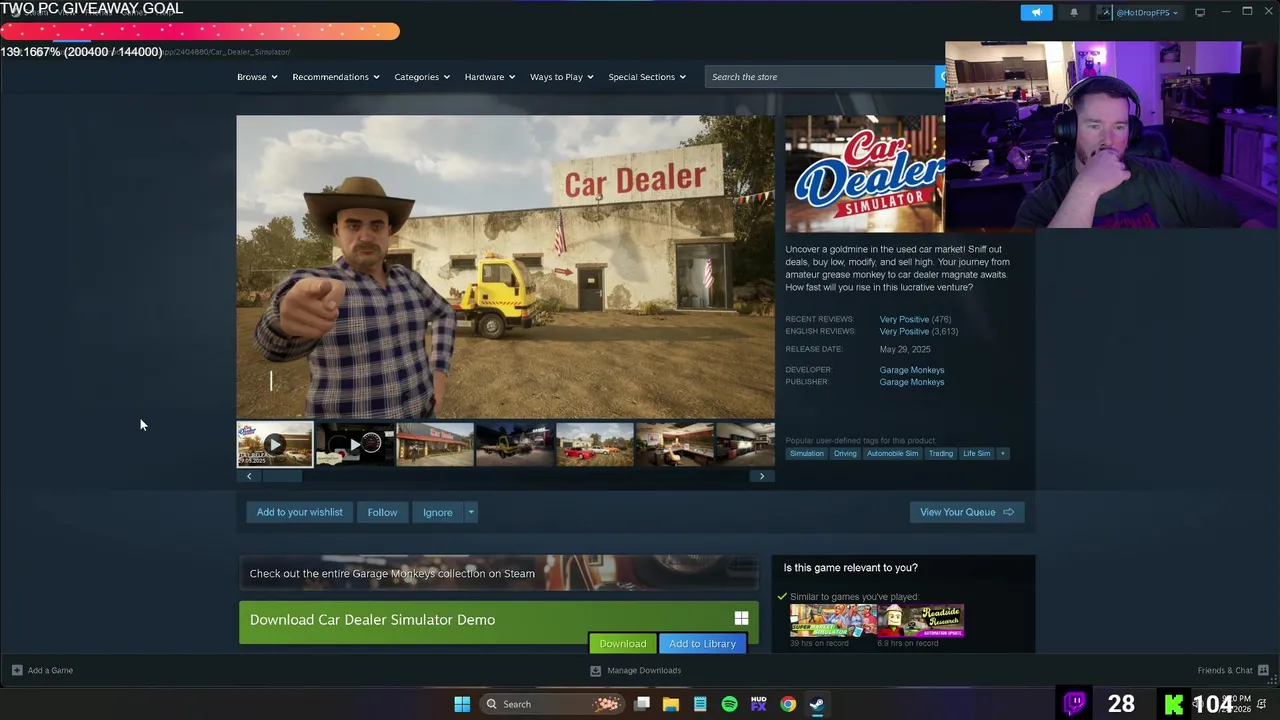
Task: Open recent reviews 'Very Positive (476)'
Action: click(x=915, y=319)
